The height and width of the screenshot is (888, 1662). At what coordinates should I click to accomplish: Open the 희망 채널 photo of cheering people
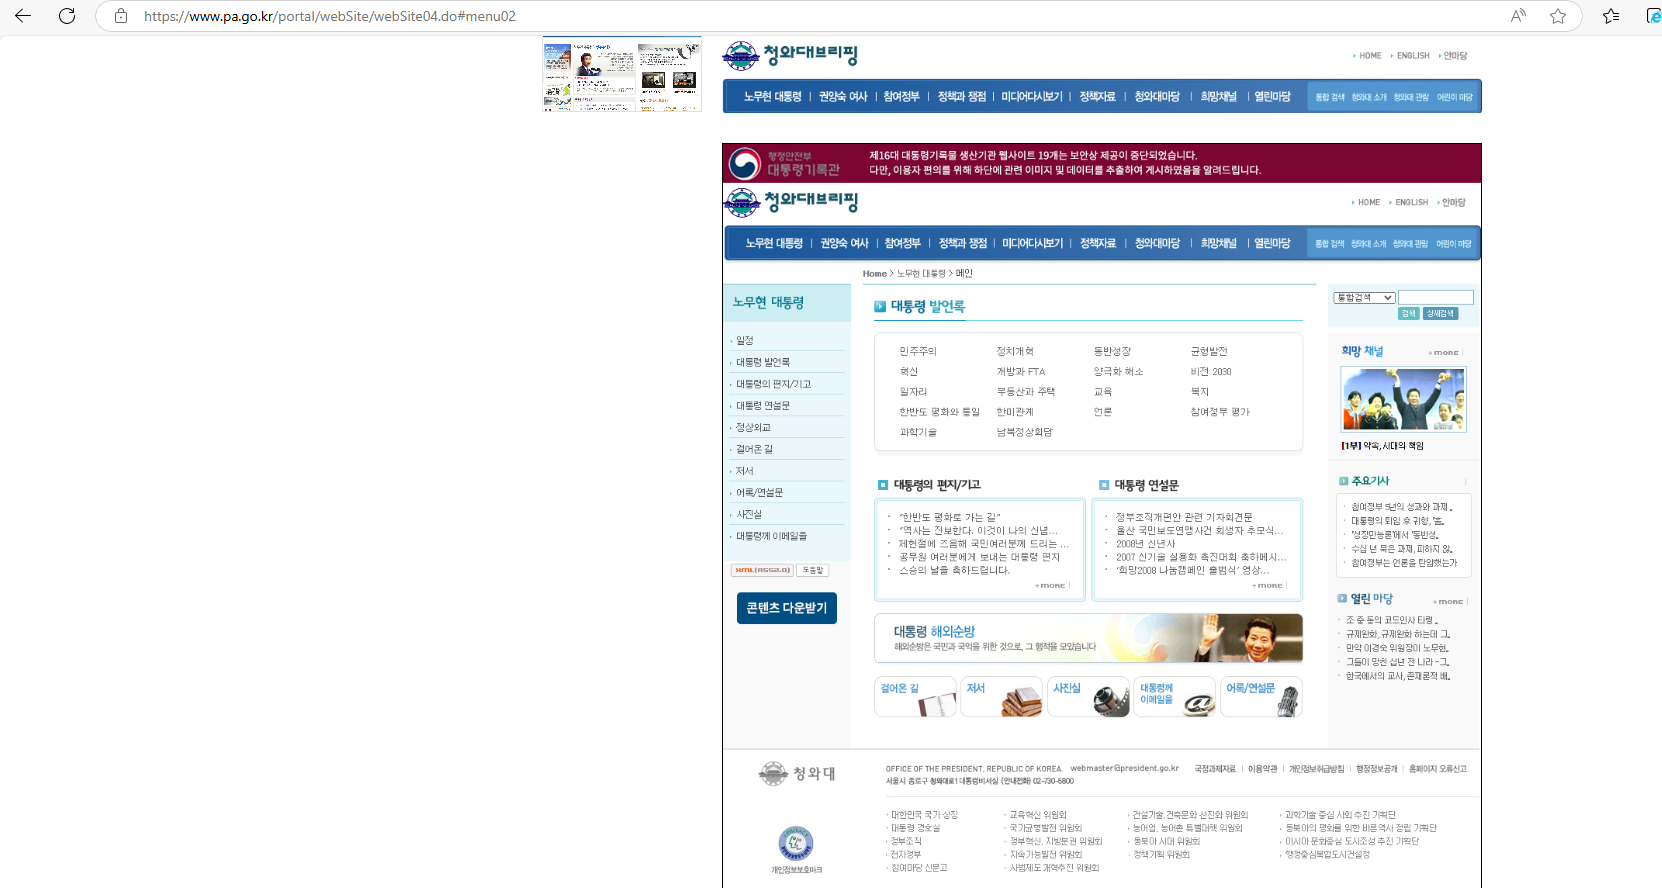tap(1403, 399)
